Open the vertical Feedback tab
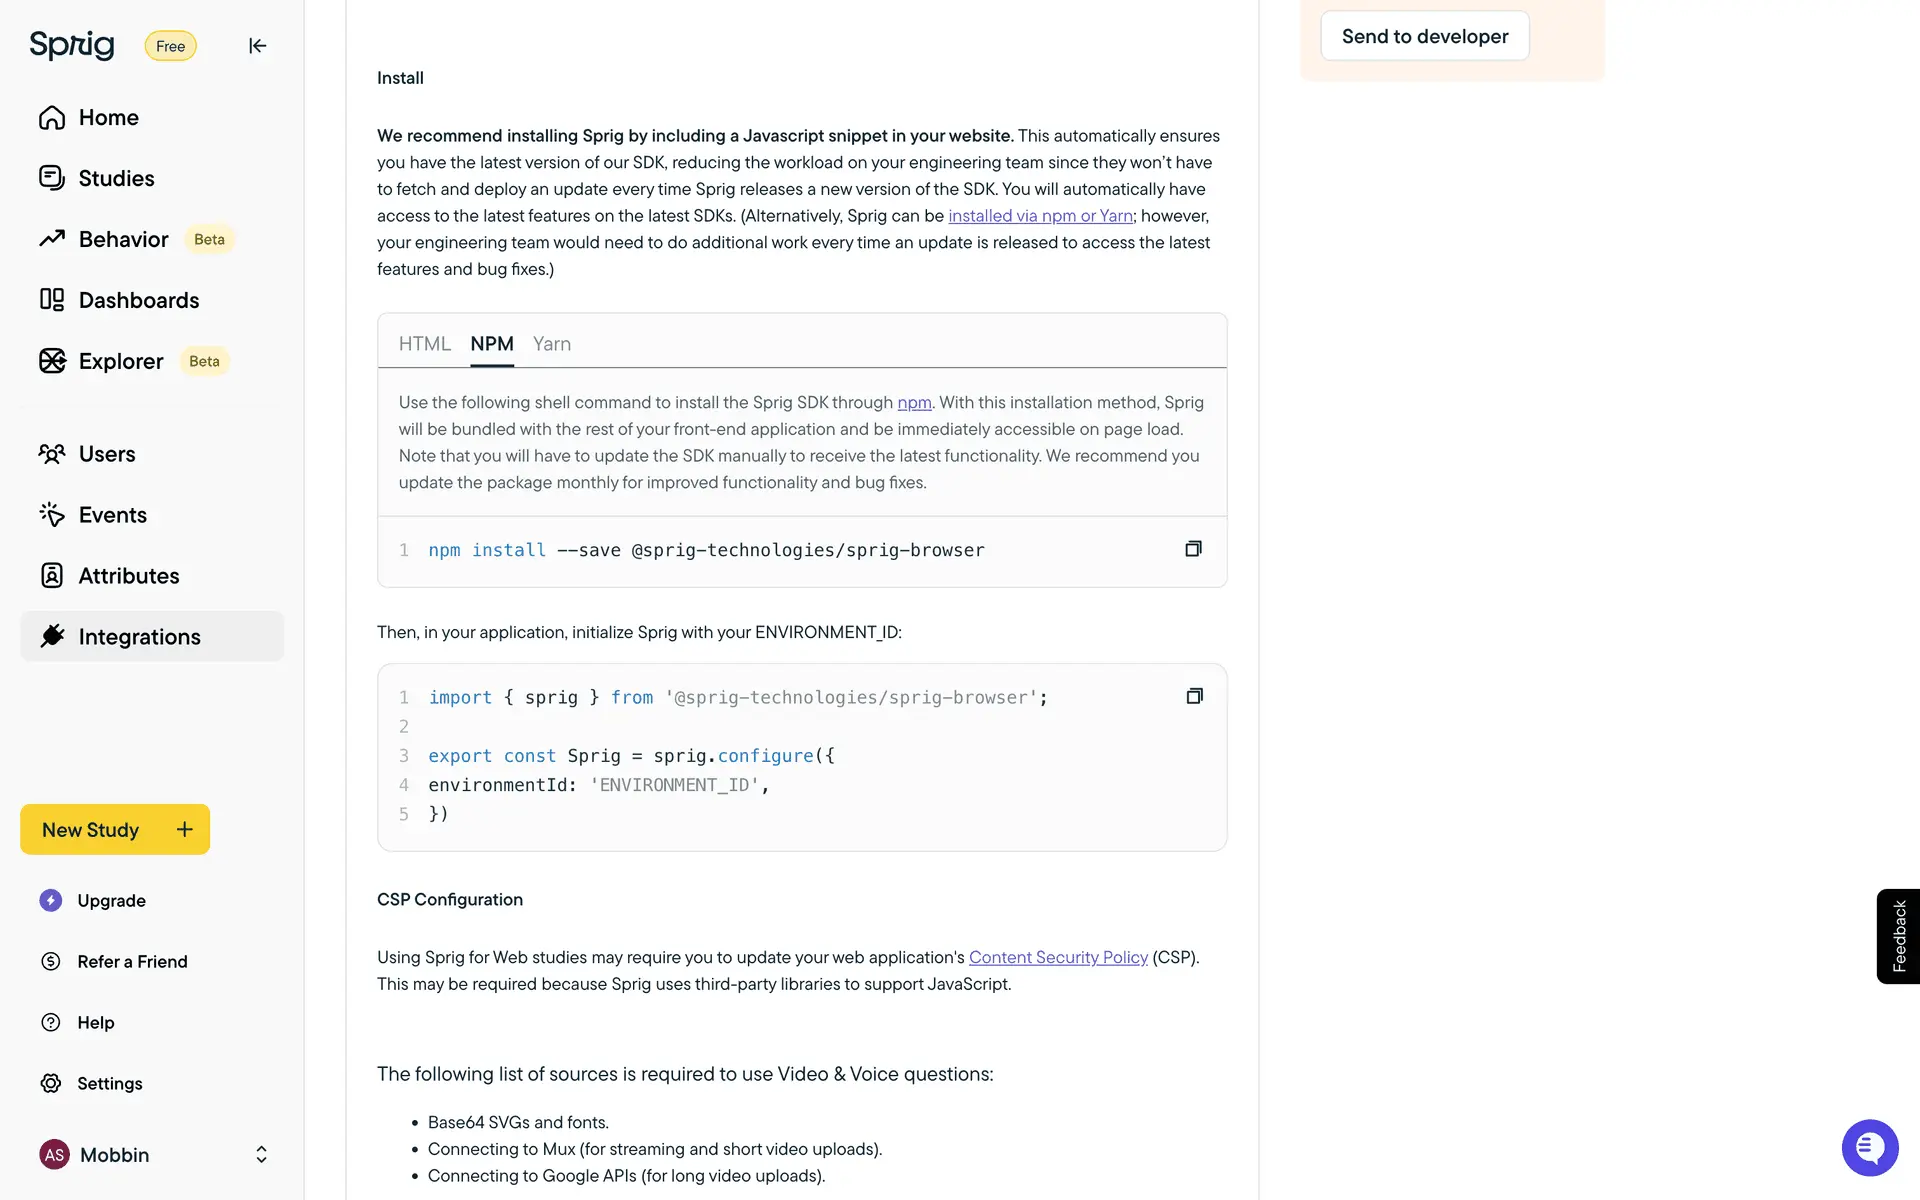Viewport: 1920px width, 1200px height. pyautogui.click(x=1898, y=936)
